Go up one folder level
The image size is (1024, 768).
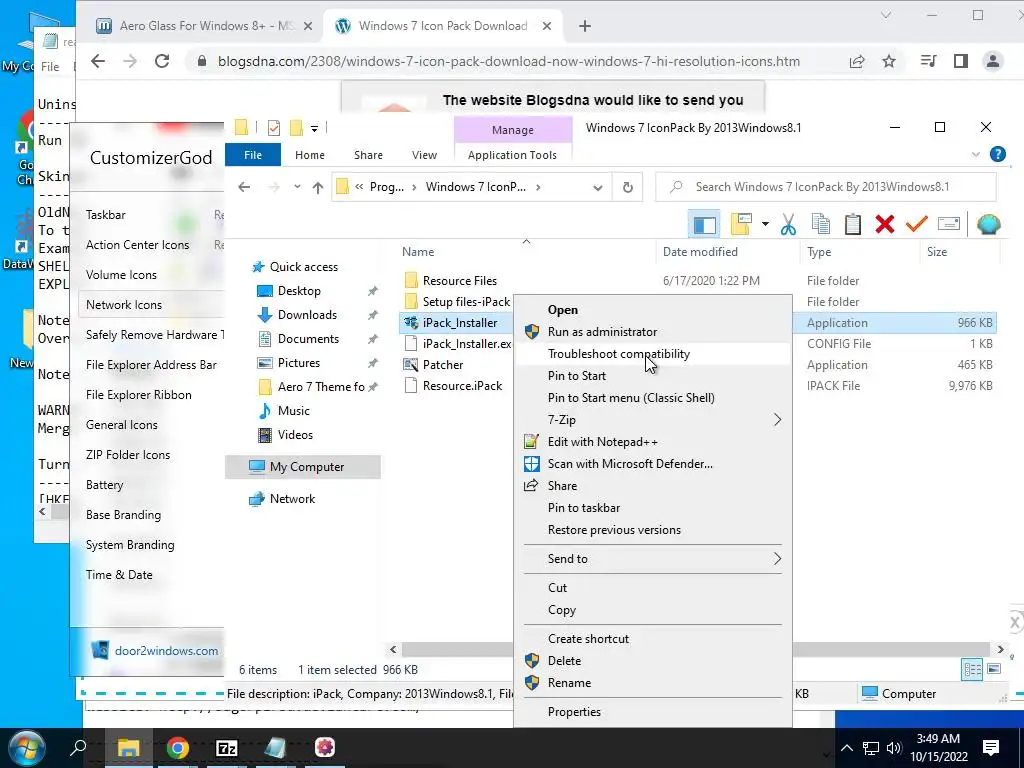click(x=318, y=187)
